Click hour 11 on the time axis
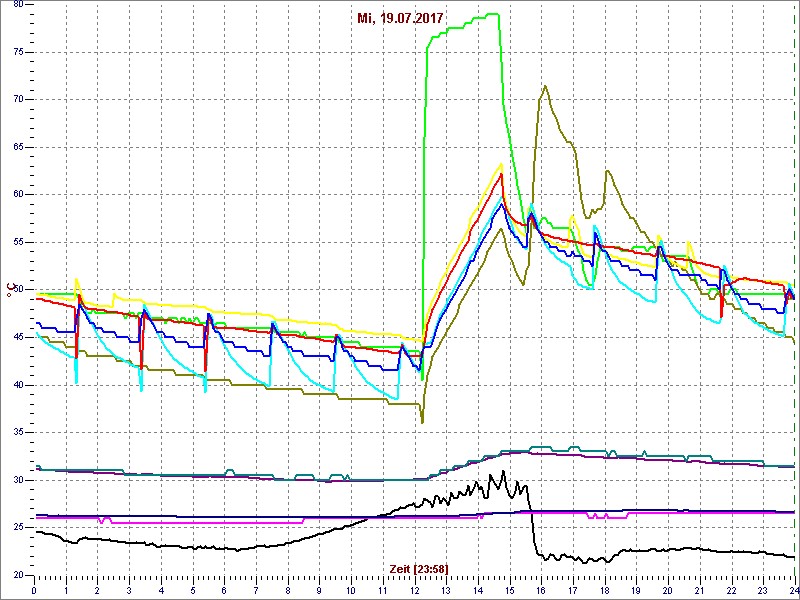Viewport: 800px width, 600px height. 383,590
